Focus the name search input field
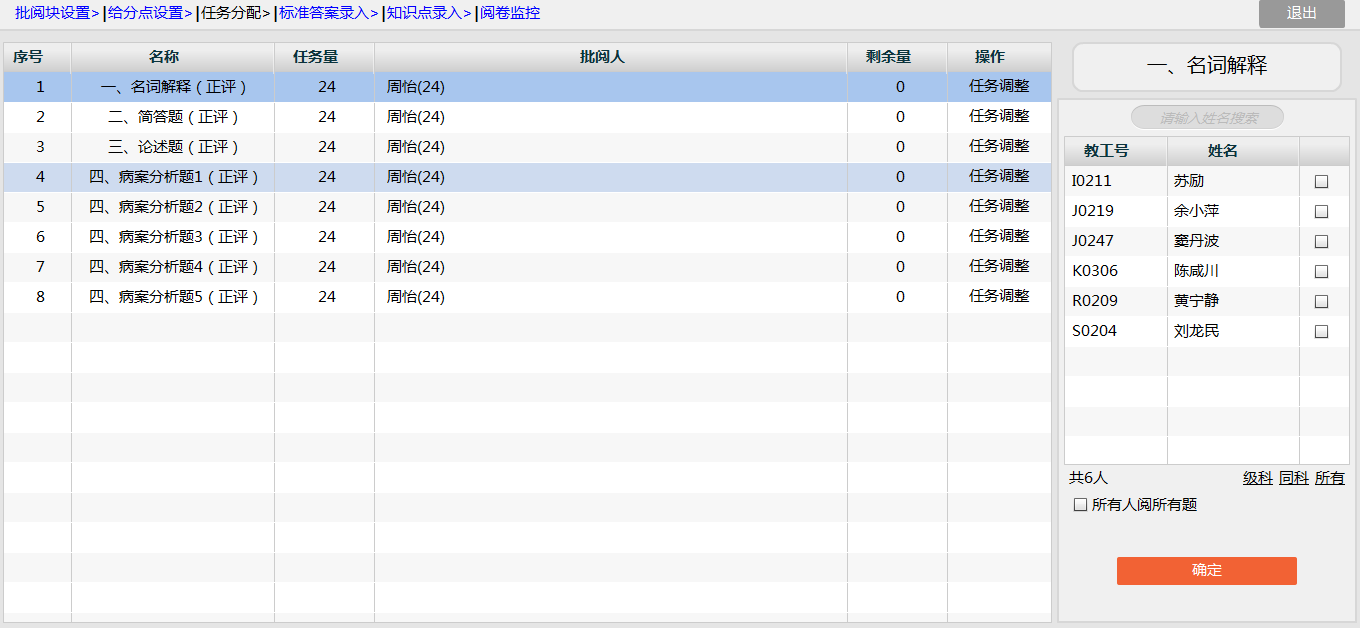1360x628 pixels. coord(1207,118)
